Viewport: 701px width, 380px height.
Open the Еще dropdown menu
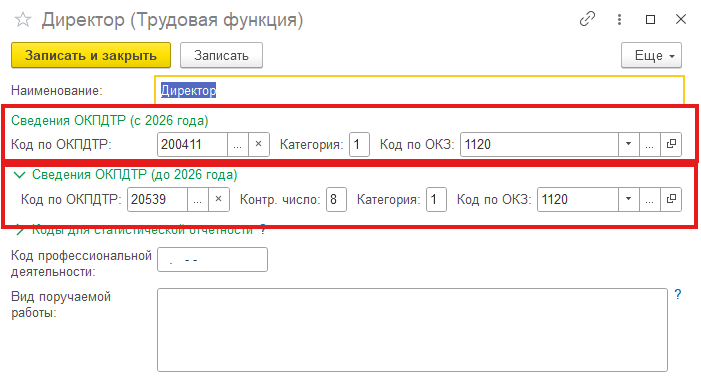(x=651, y=55)
